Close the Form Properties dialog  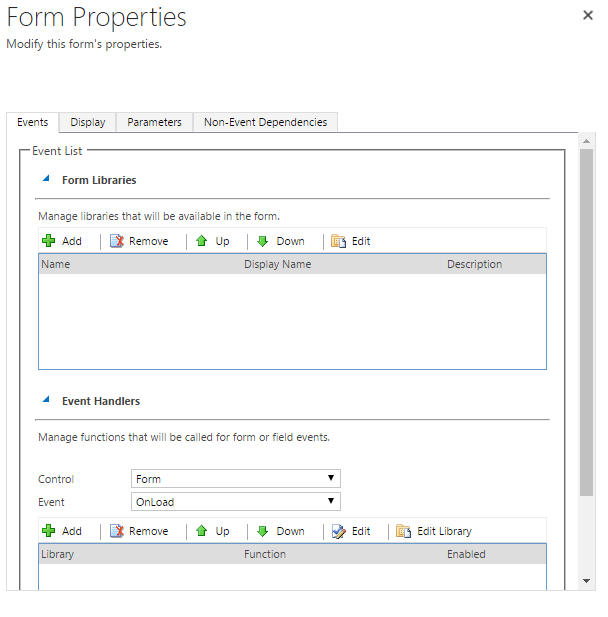pyautogui.click(x=587, y=16)
